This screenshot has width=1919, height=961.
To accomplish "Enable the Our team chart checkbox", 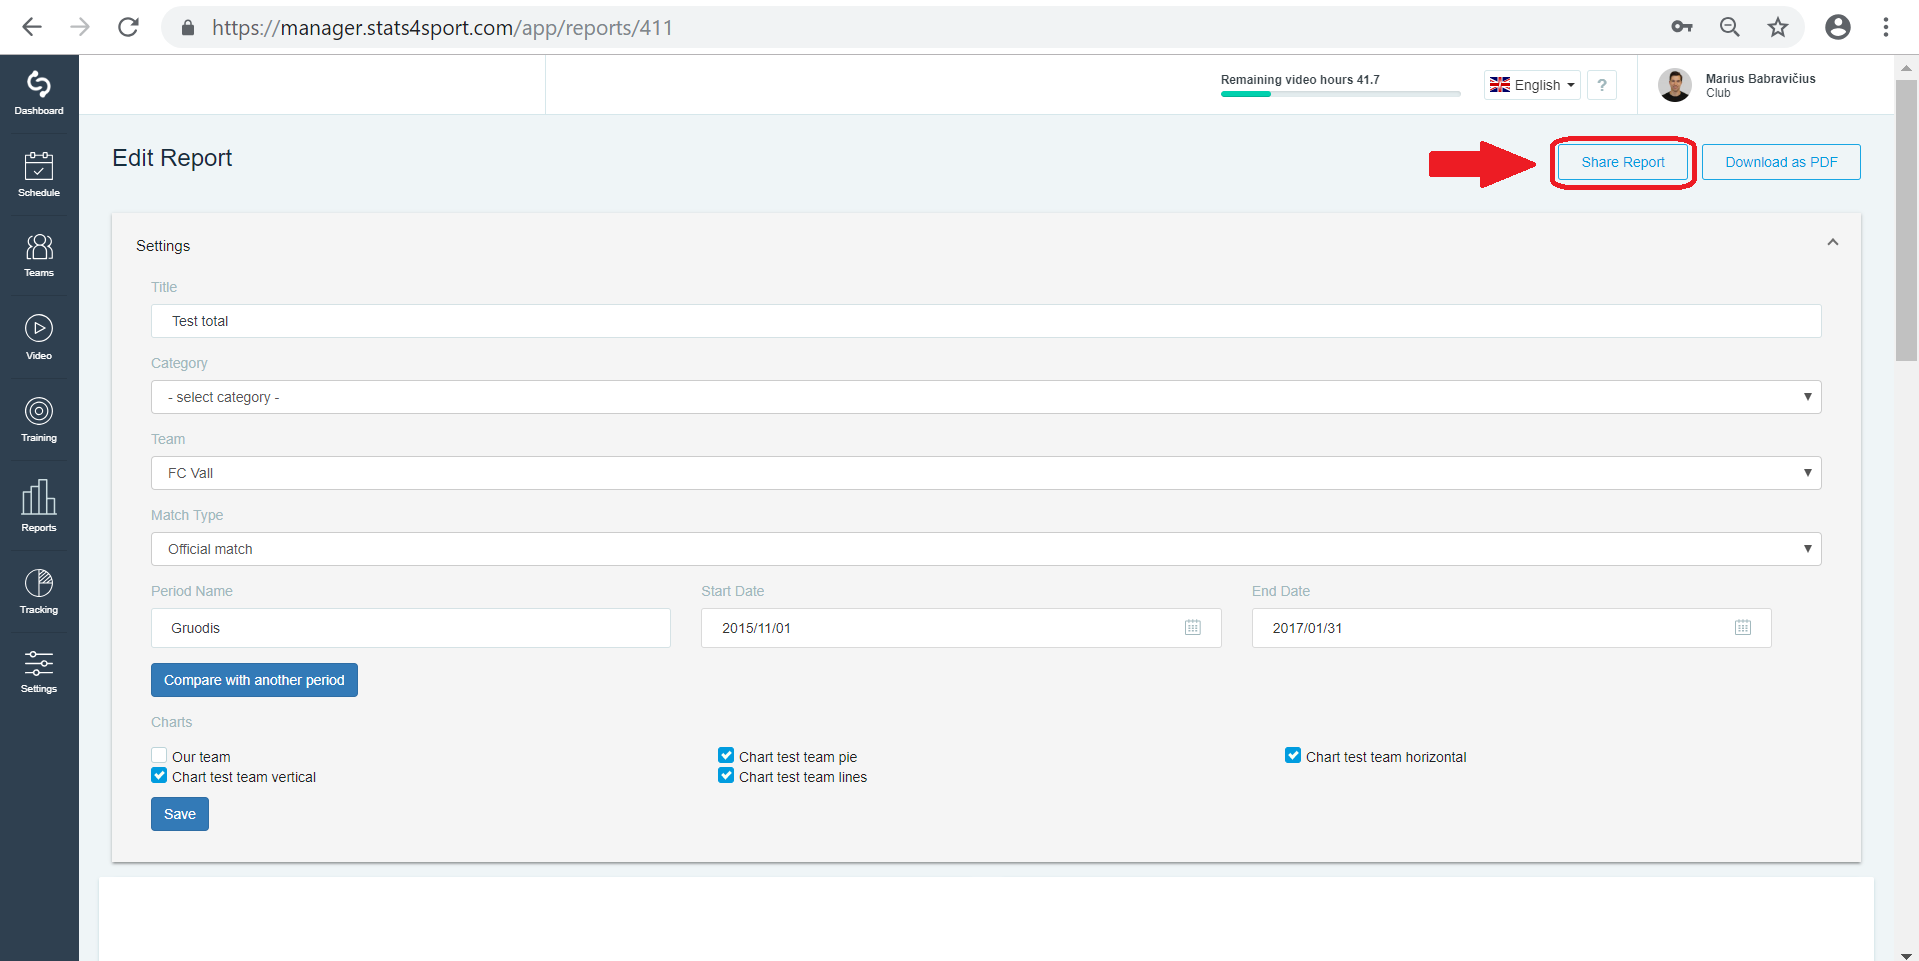I will [159, 756].
